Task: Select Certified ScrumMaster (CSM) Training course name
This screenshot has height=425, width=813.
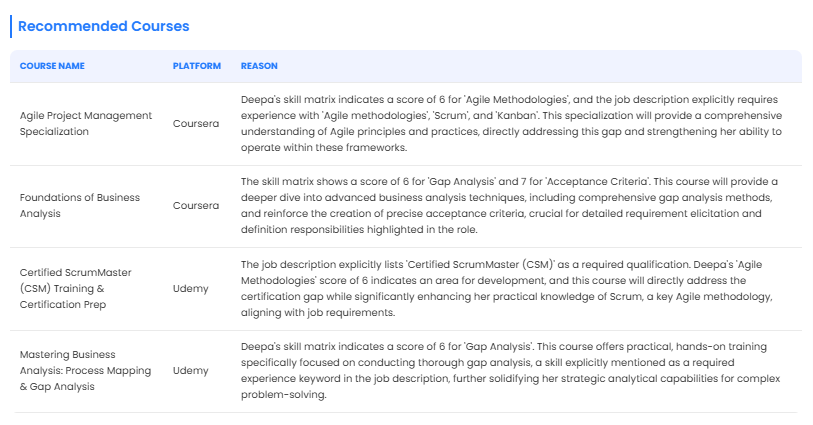Action: pyautogui.click(x=76, y=288)
